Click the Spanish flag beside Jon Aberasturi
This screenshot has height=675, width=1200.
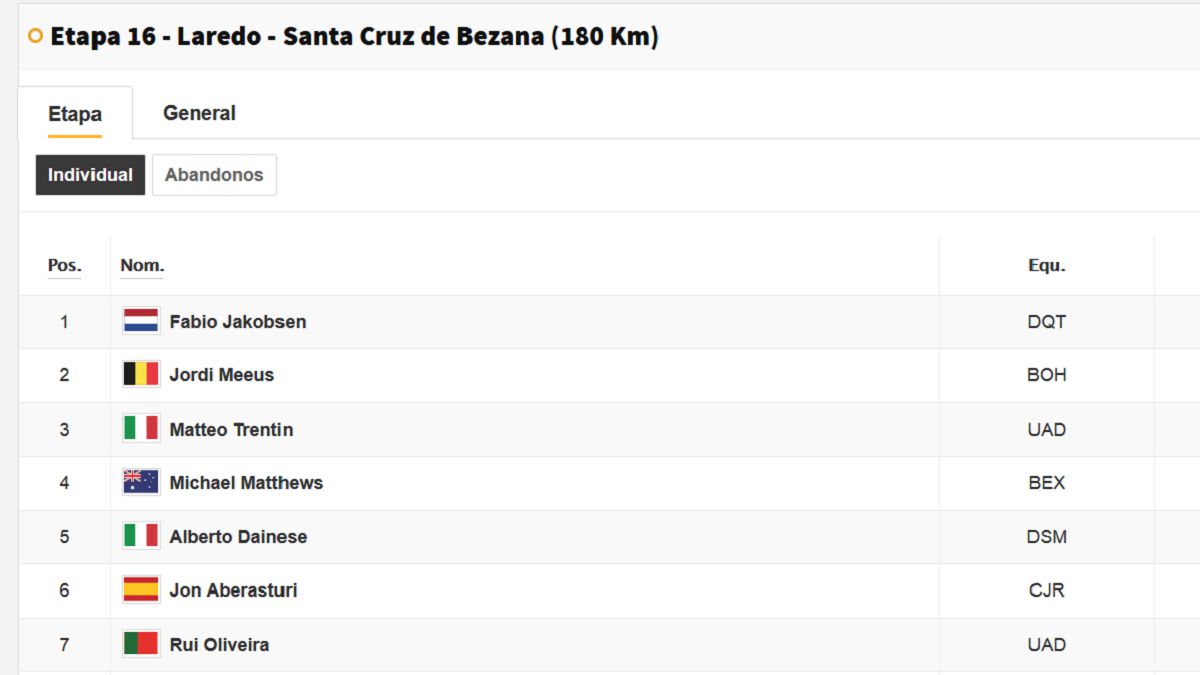point(141,590)
